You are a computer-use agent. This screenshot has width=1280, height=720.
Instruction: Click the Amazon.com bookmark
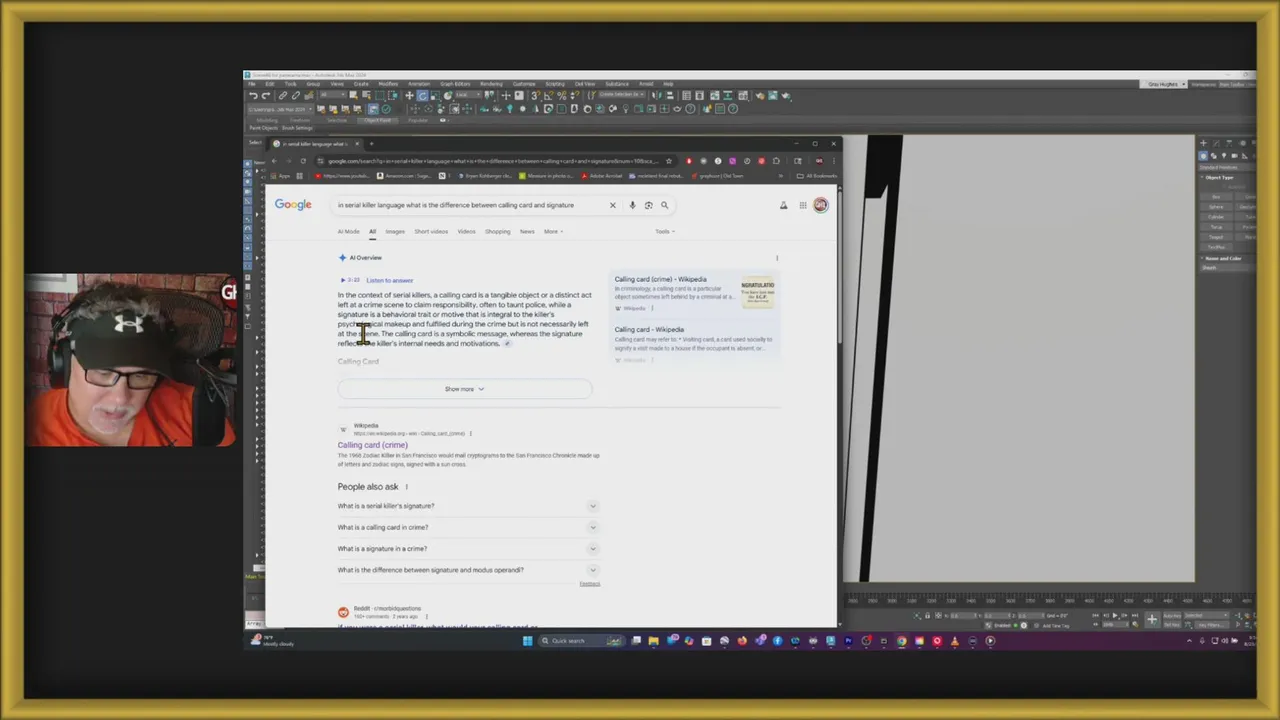[x=405, y=176]
